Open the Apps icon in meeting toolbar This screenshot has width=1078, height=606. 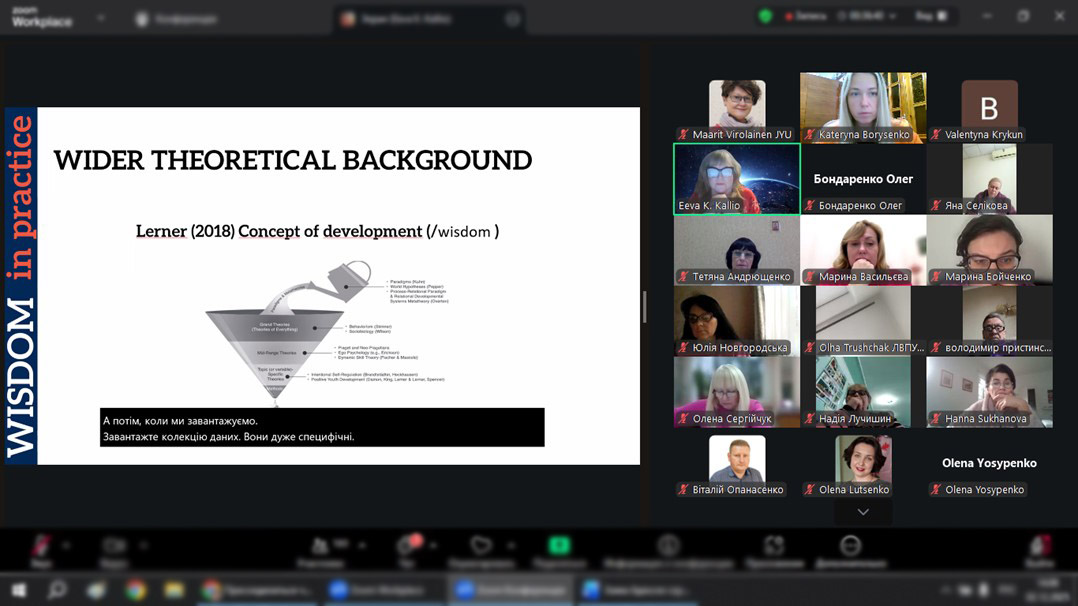tap(774, 547)
